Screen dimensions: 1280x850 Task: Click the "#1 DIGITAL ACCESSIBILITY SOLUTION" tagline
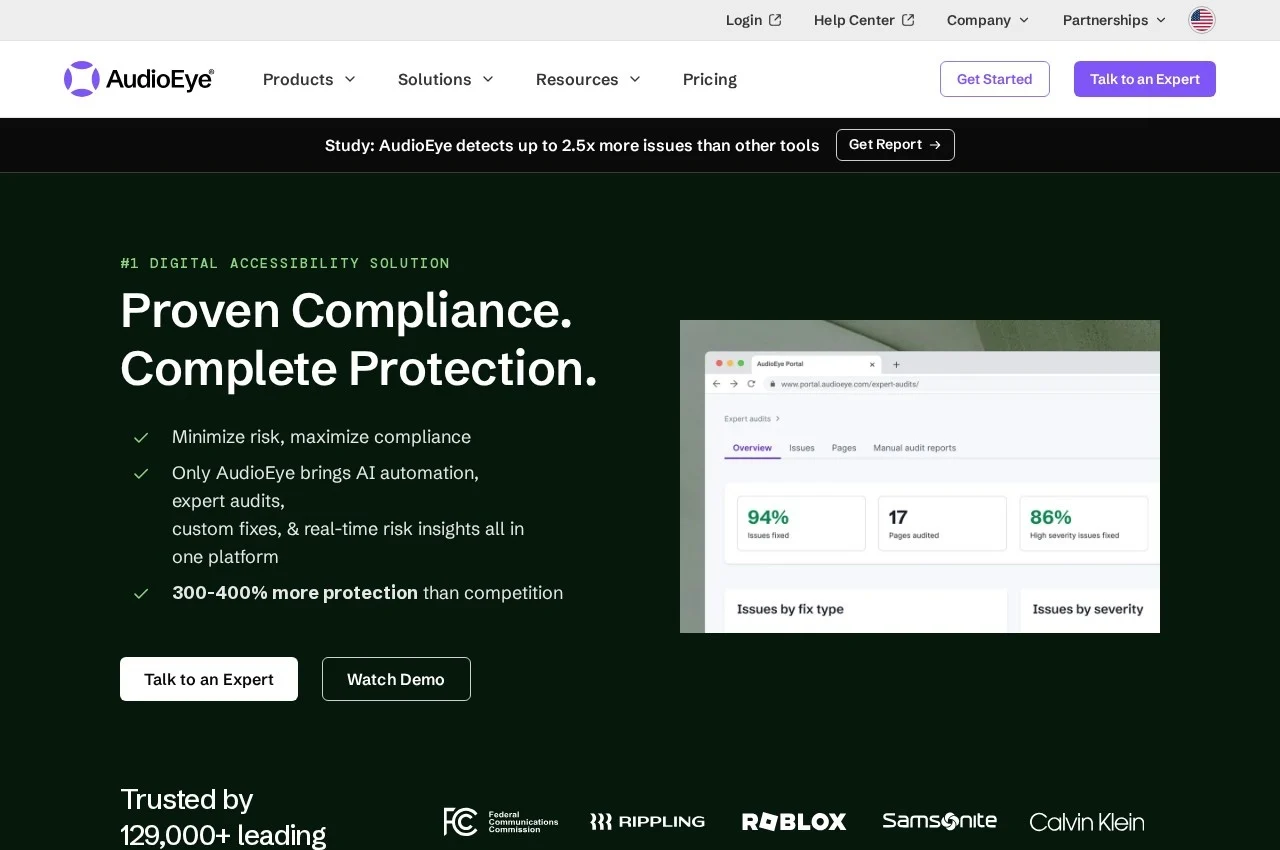coord(285,263)
